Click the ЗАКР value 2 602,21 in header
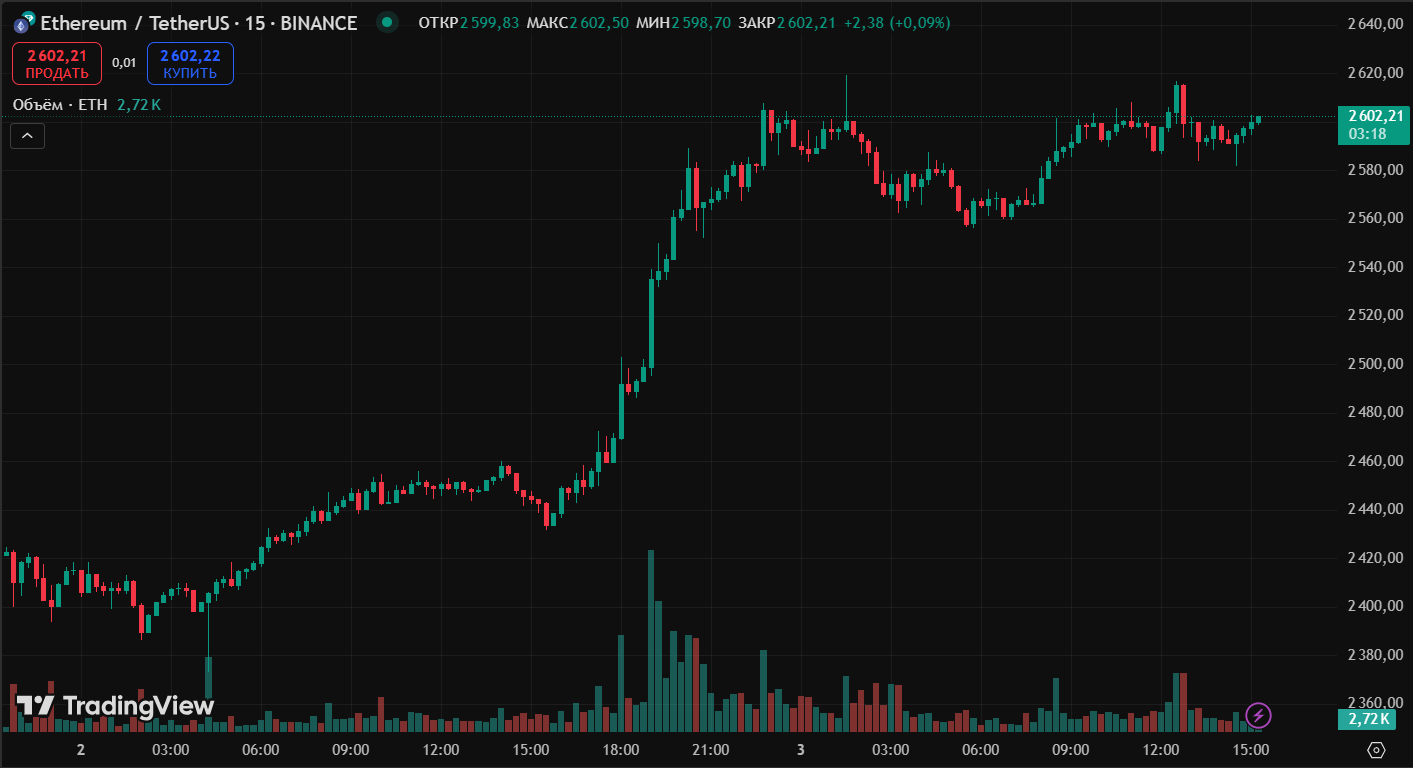Viewport: 1413px width, 768px height. point(806,23)
